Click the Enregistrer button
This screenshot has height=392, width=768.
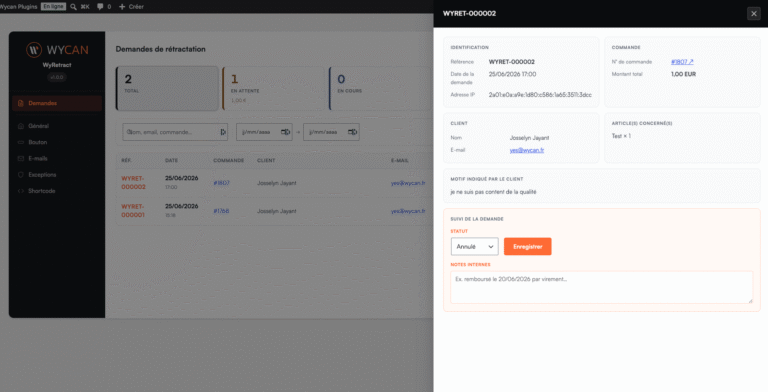(x=528, y=246)
